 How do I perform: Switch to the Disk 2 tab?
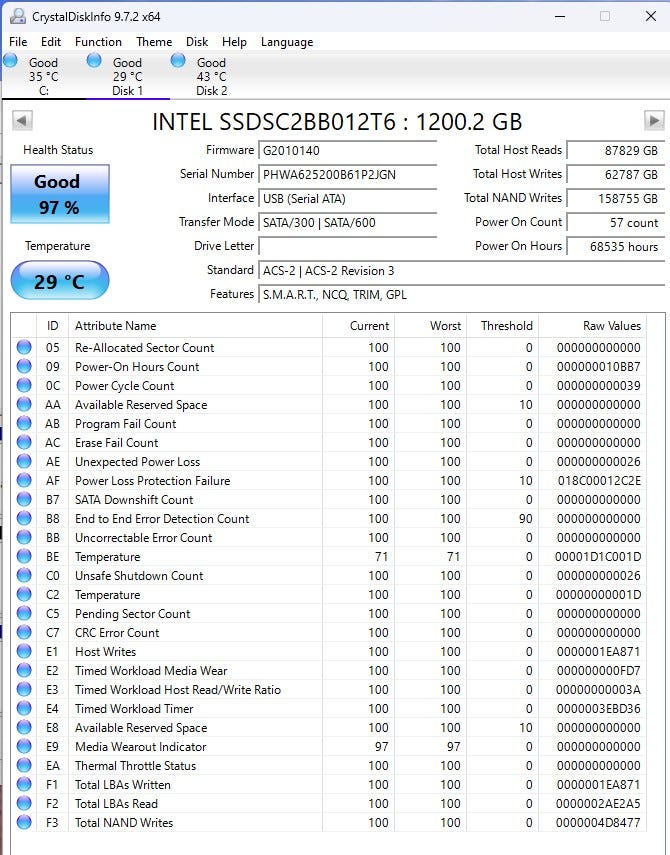click(211, 76)
